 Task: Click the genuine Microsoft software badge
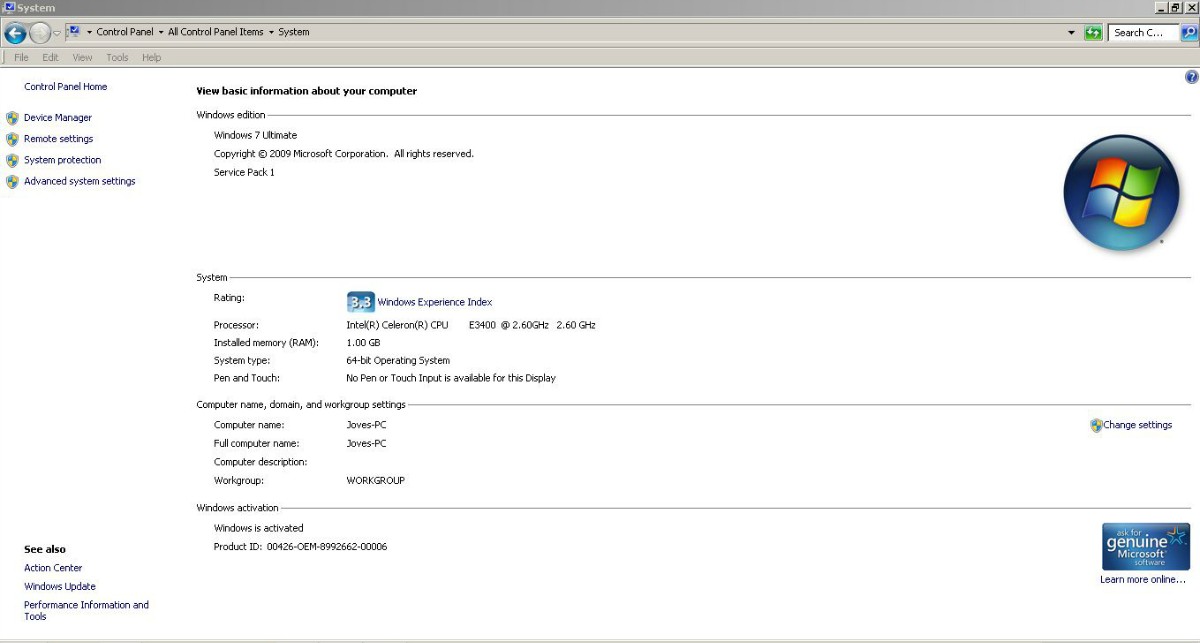pos(1146,546)
